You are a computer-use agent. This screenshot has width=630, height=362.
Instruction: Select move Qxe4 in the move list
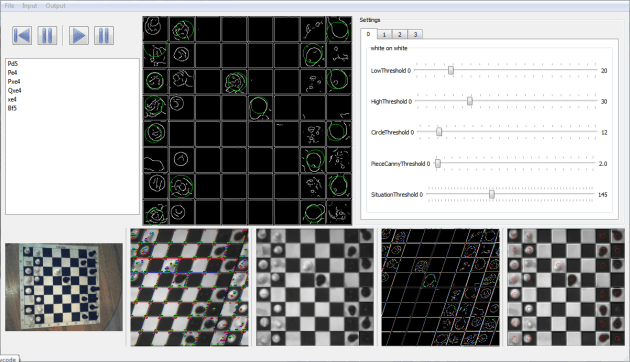point(14,90)
